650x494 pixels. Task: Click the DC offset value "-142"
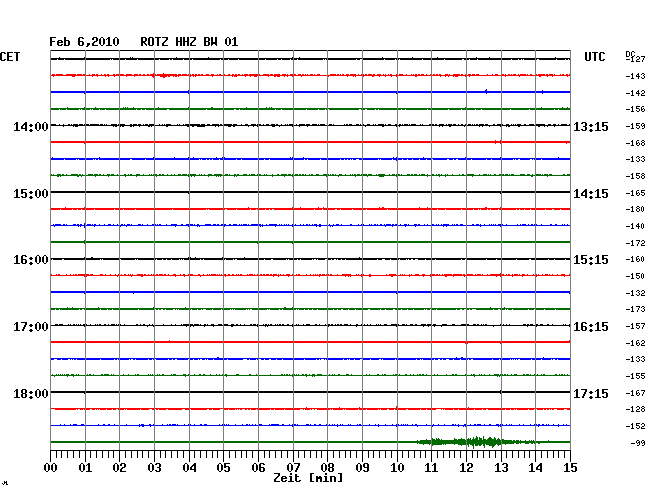point(635,93)
